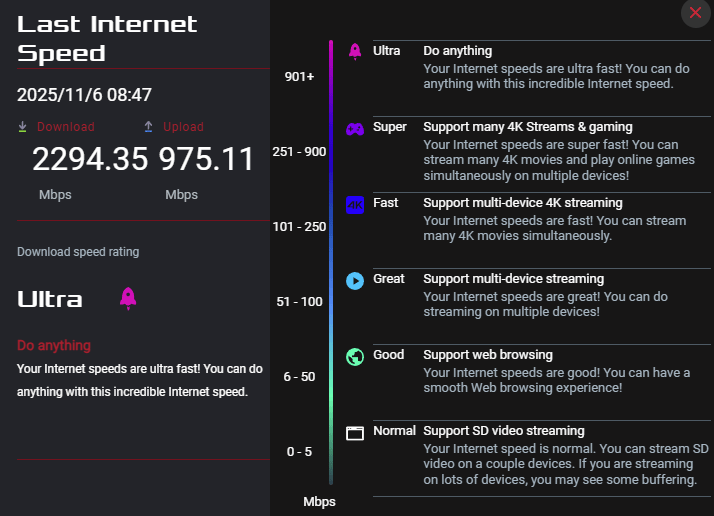Click the 2294.35 download speed value
This screenshot has width=714, height=516.
coord(90,159)
